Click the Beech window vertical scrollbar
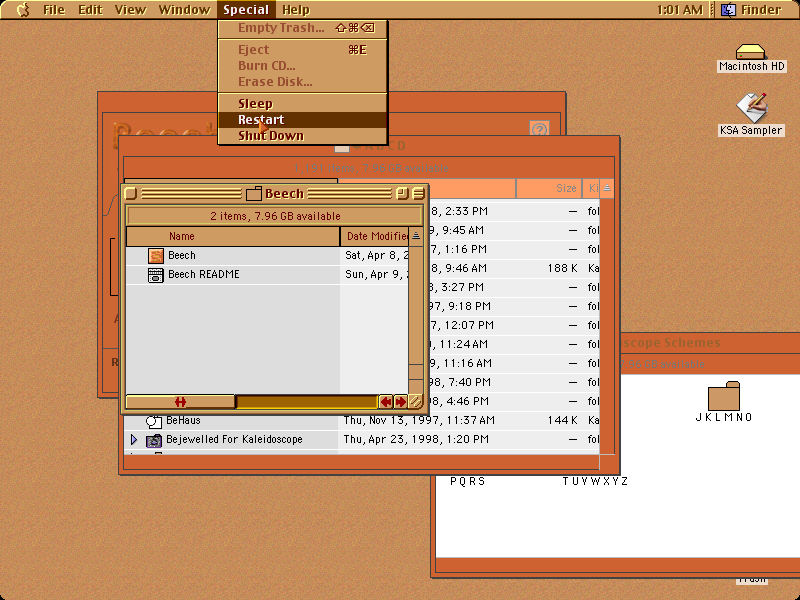The height and width of the screenshot is (600, 800). click(x=416, y=320)
